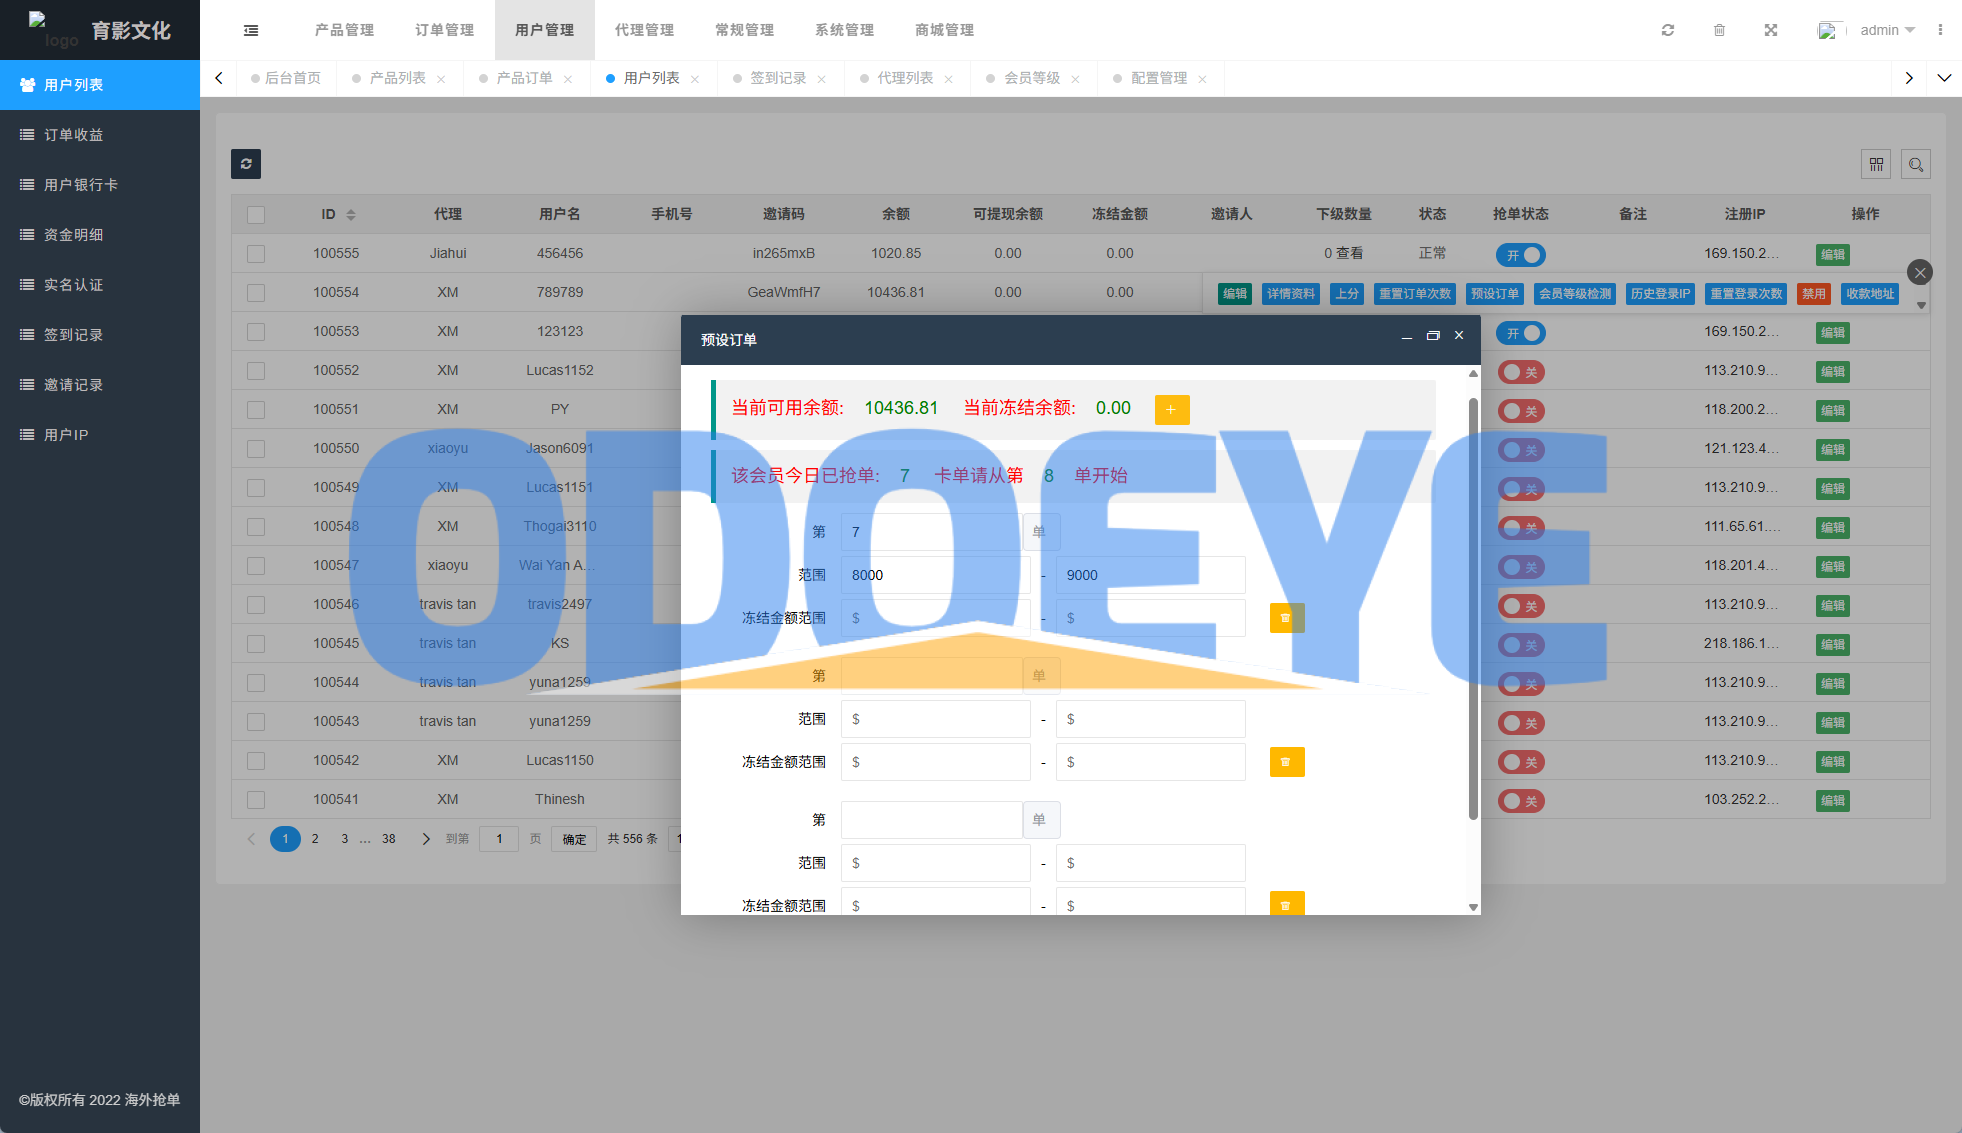Click the header trash clear-cache icon

point(1719,30)
